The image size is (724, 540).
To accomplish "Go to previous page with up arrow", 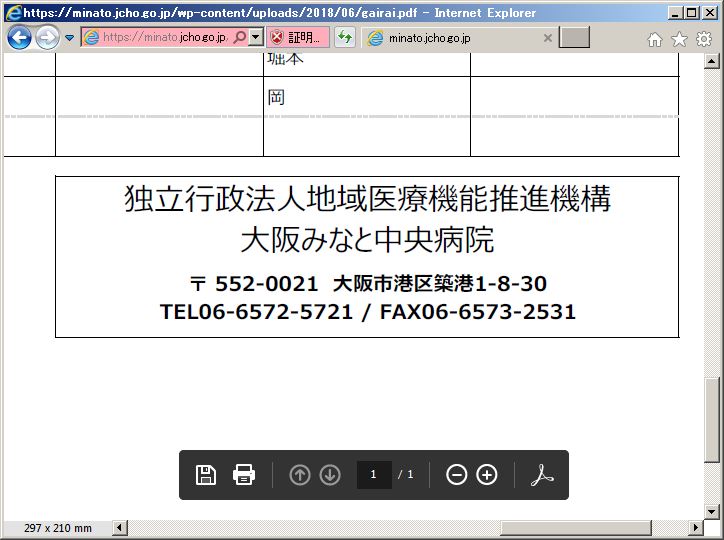I will [x=300, y=475].
